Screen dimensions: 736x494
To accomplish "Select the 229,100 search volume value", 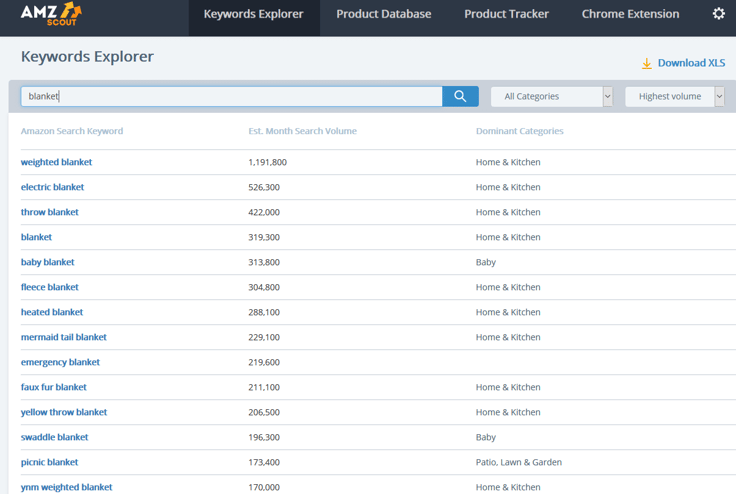I will pyautogui.click(x=264, y=337).
